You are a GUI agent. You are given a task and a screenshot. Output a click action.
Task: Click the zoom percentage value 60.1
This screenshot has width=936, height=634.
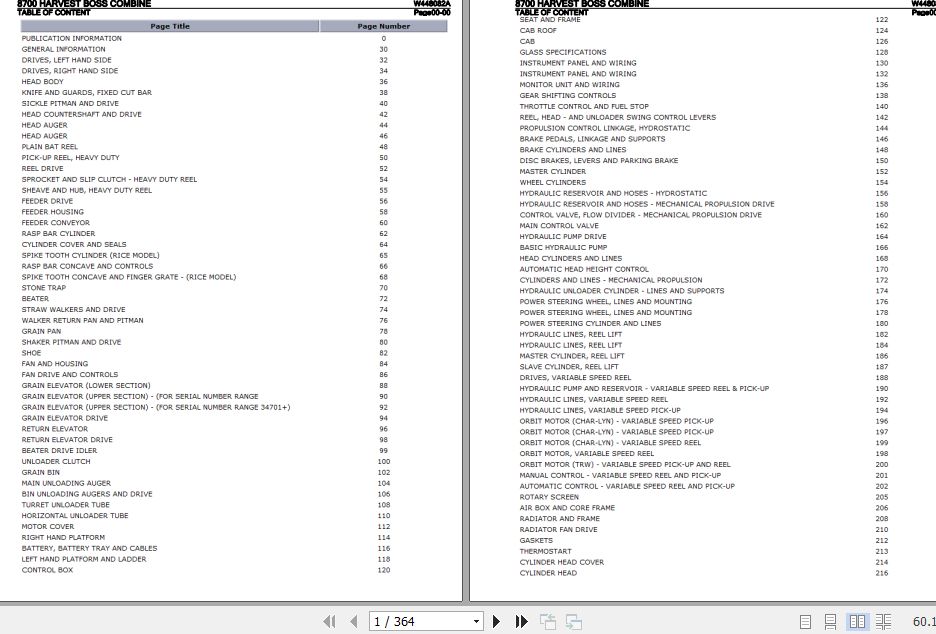tap(924, 621)
